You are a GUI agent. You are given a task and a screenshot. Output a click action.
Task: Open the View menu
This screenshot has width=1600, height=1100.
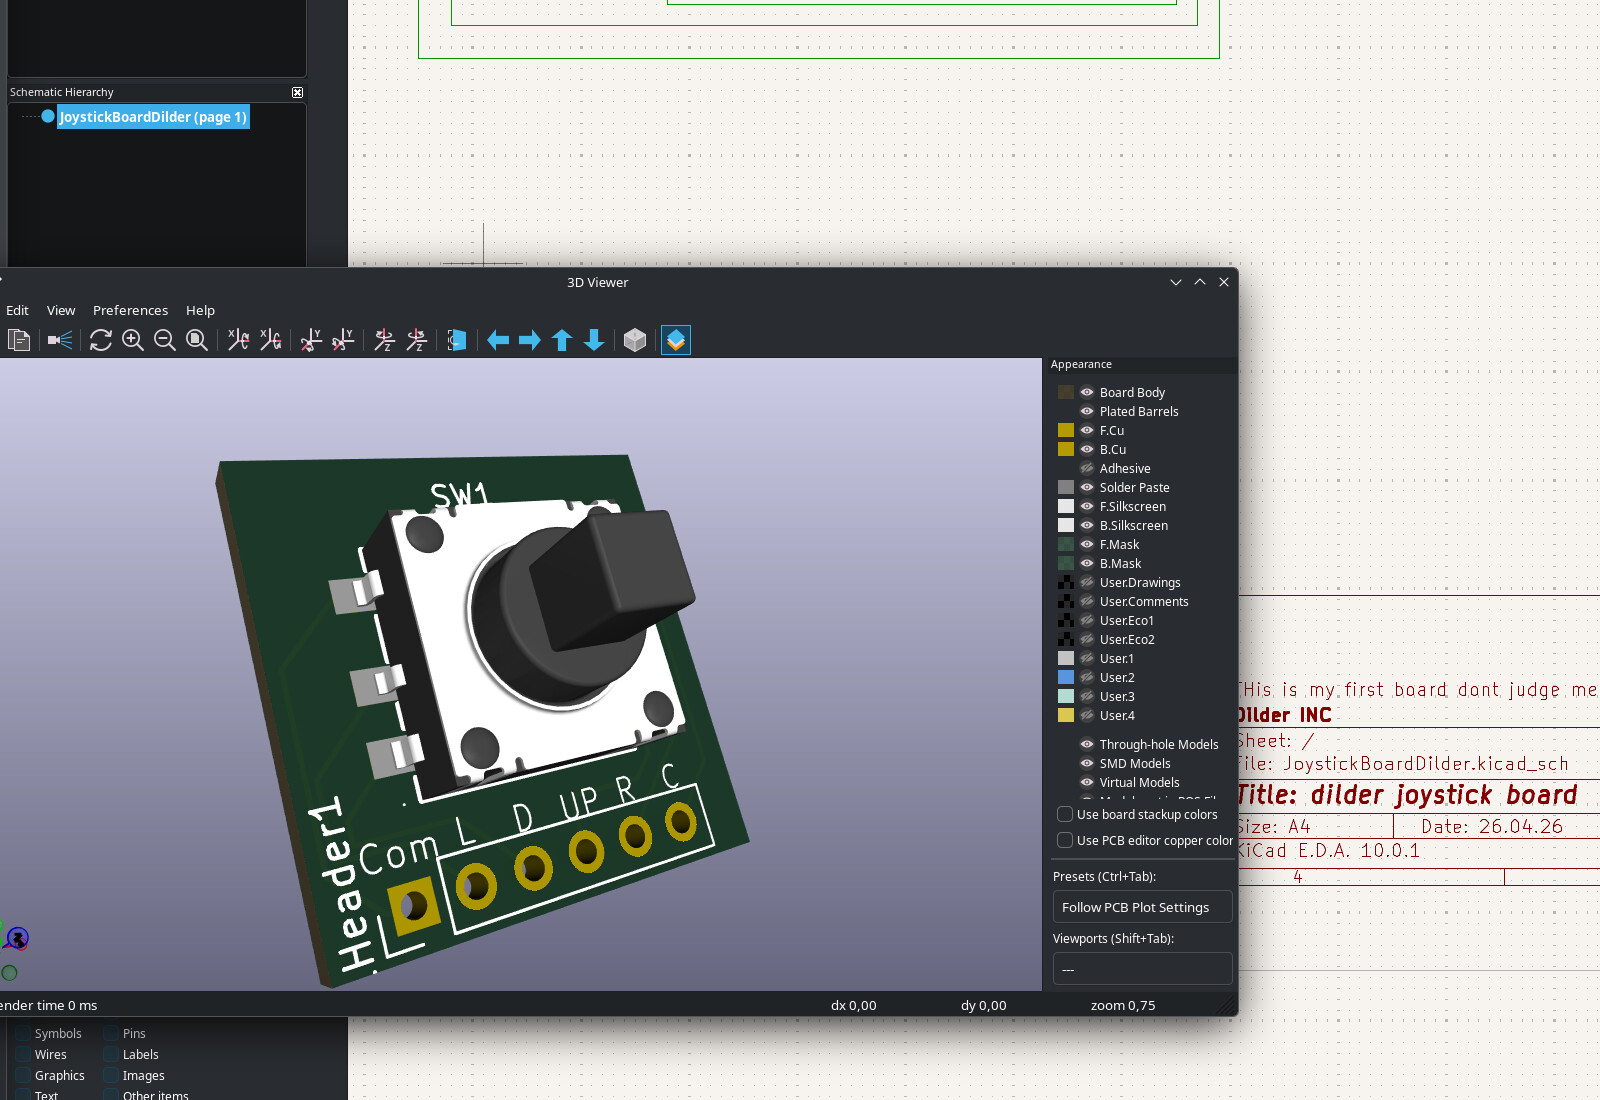(x=61, y=310)
